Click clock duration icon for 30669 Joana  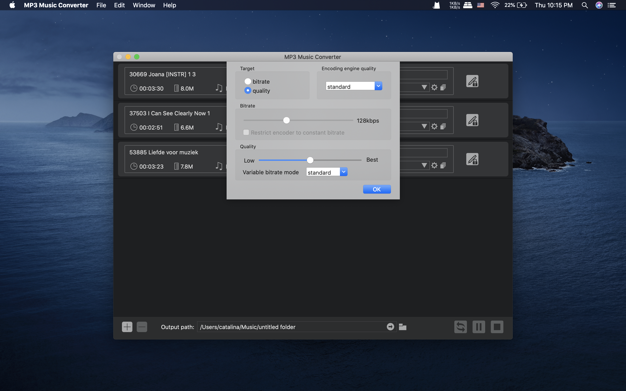point(134,88)
